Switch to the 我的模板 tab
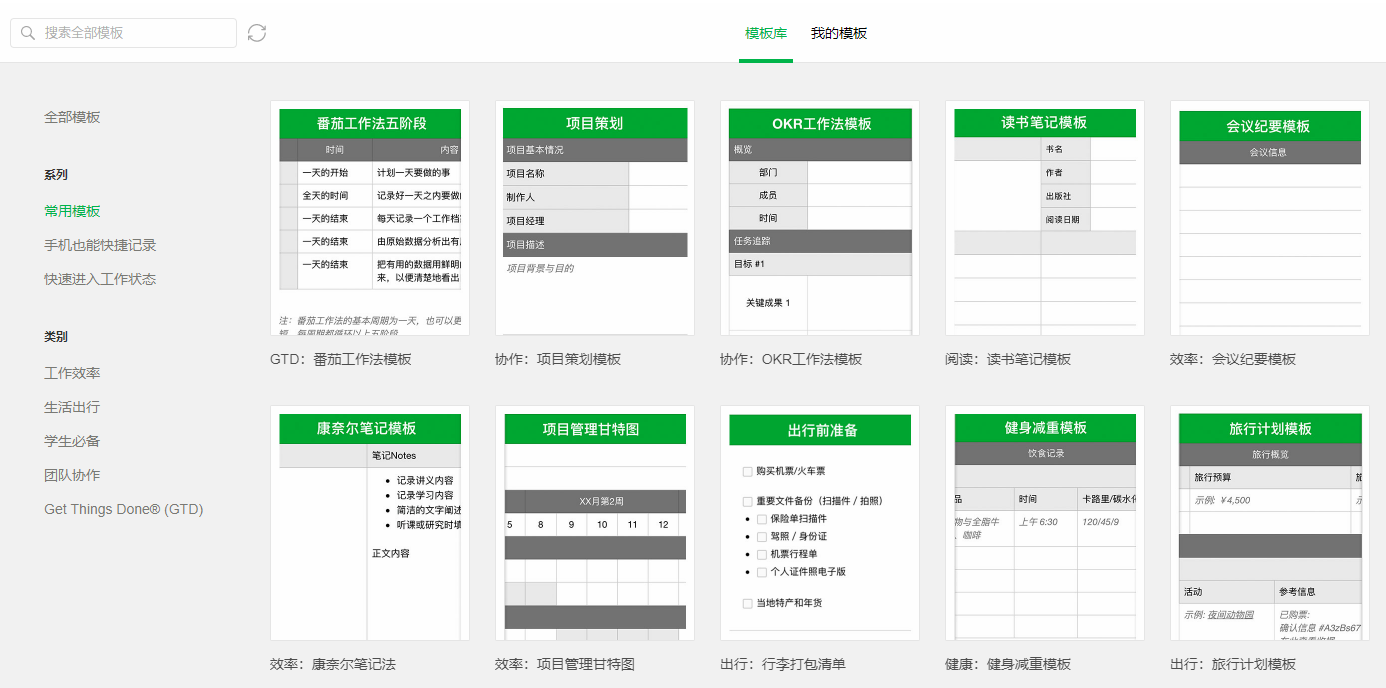This screenshot has height=688, width=1386. [x=840, y=33]
